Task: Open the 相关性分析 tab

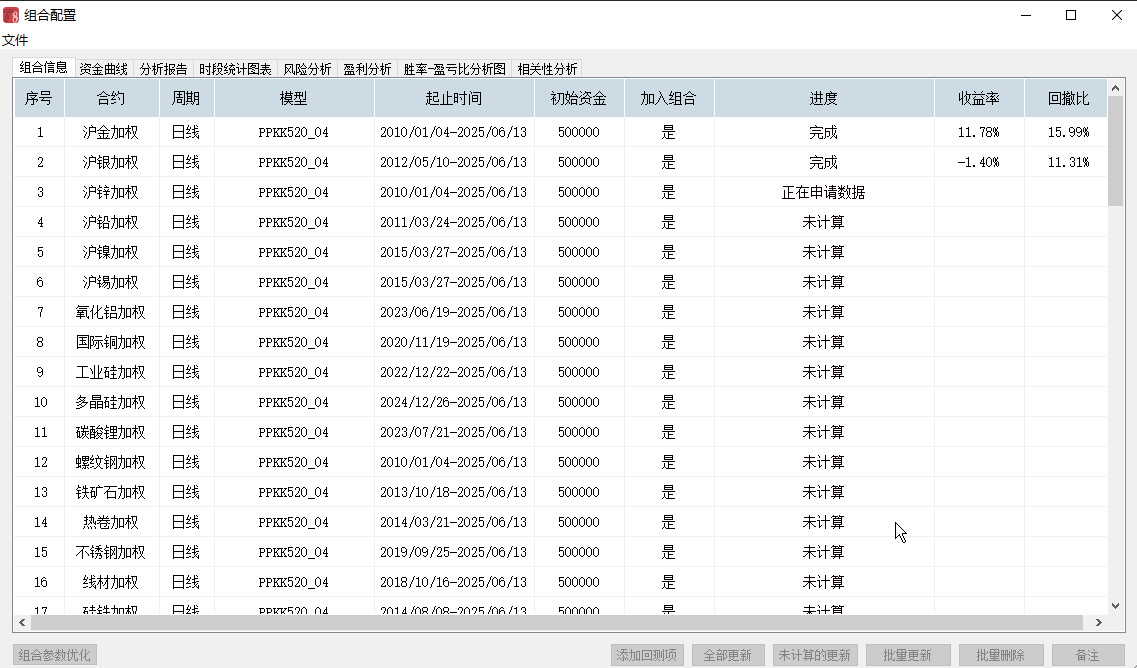Action: 547,69
